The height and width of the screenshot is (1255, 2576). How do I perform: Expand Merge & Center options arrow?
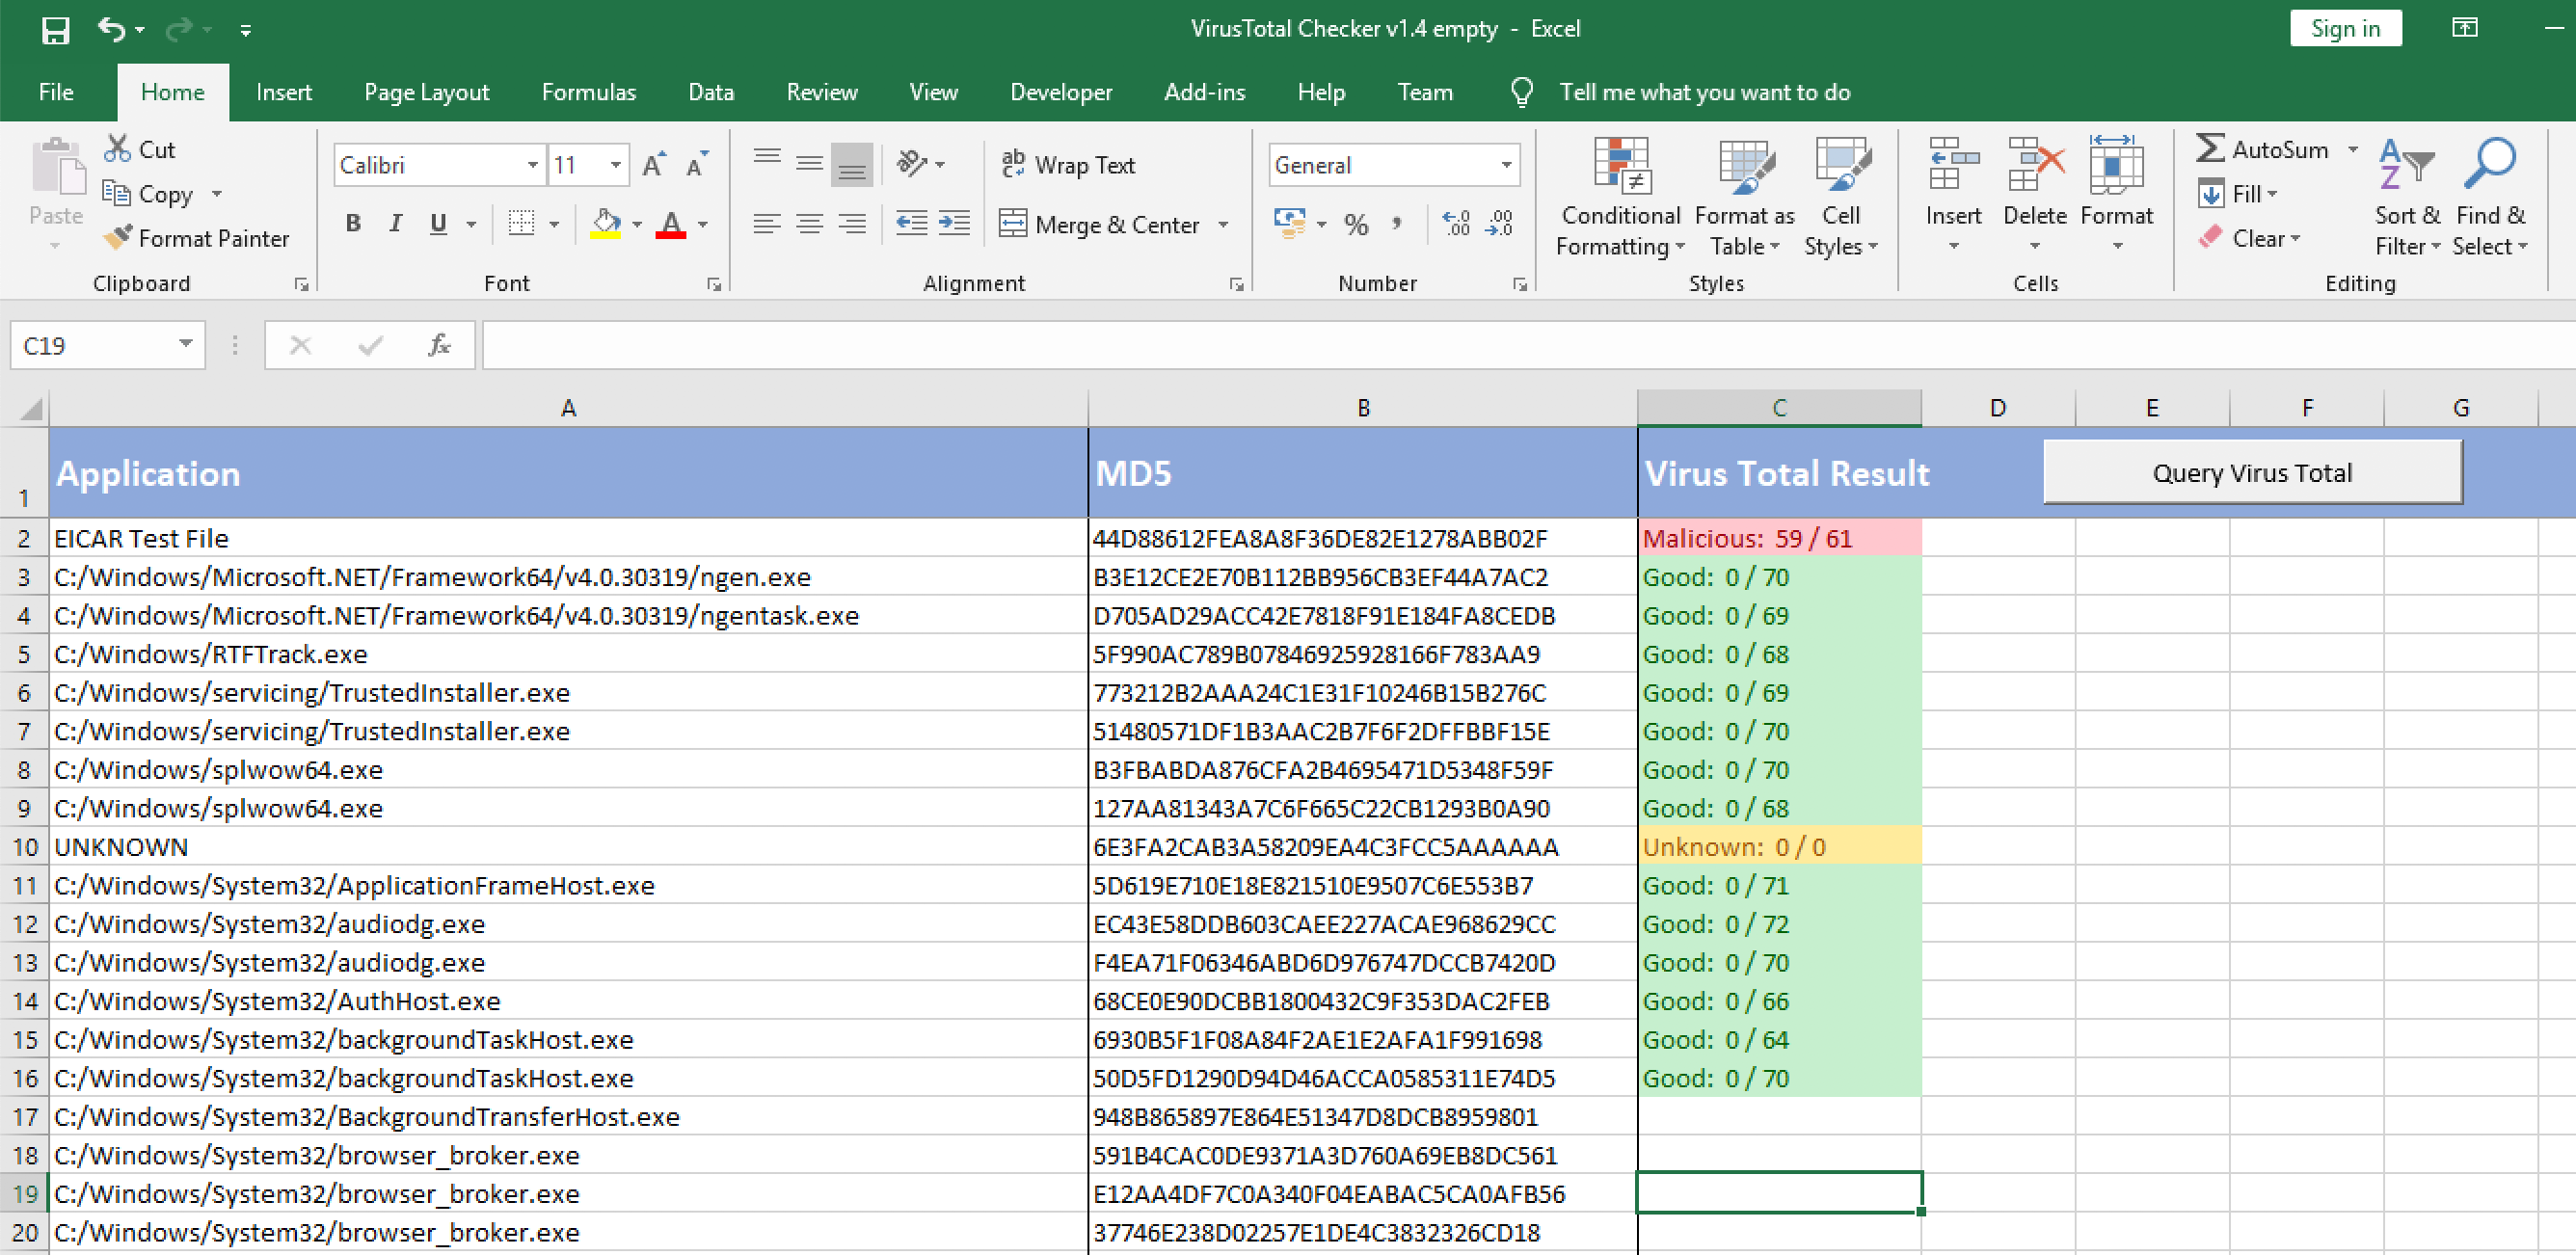1223,224
